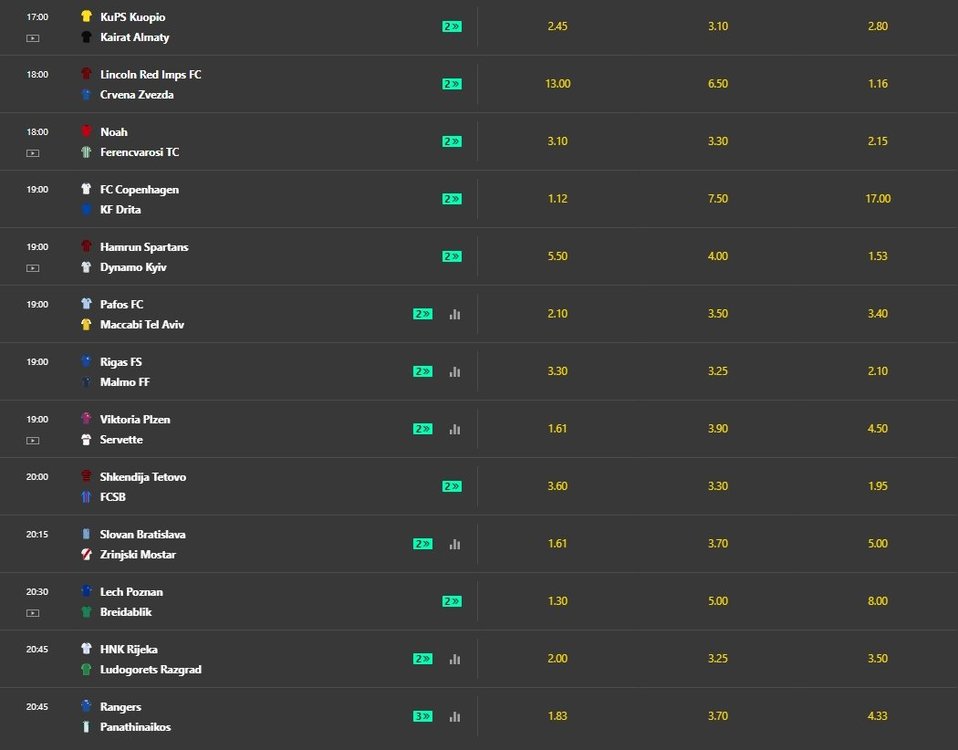The height and width of the screenshot is (750, 958).
Task: Click live stream icon for Noah match
Action: click(33, 153)
